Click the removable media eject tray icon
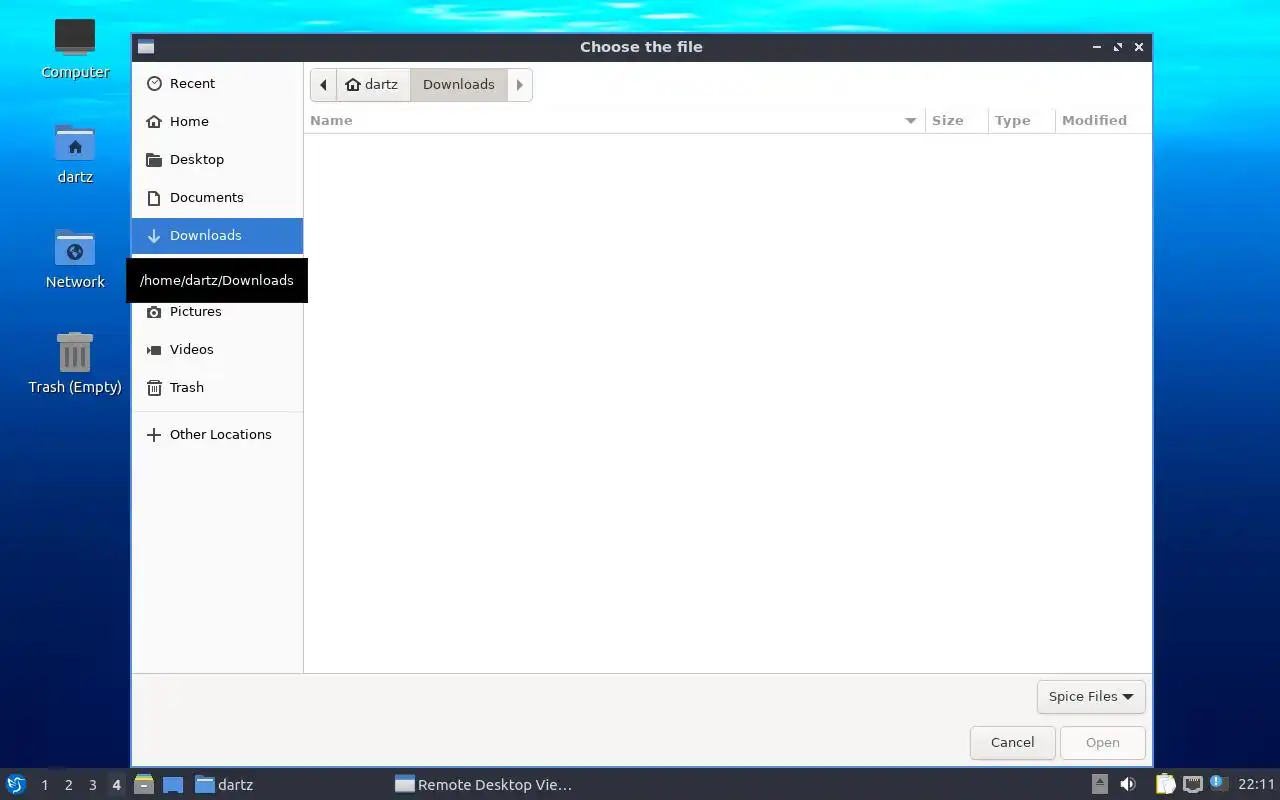The width and height of the screenshot is (1280, 800). pos(1100,785)
